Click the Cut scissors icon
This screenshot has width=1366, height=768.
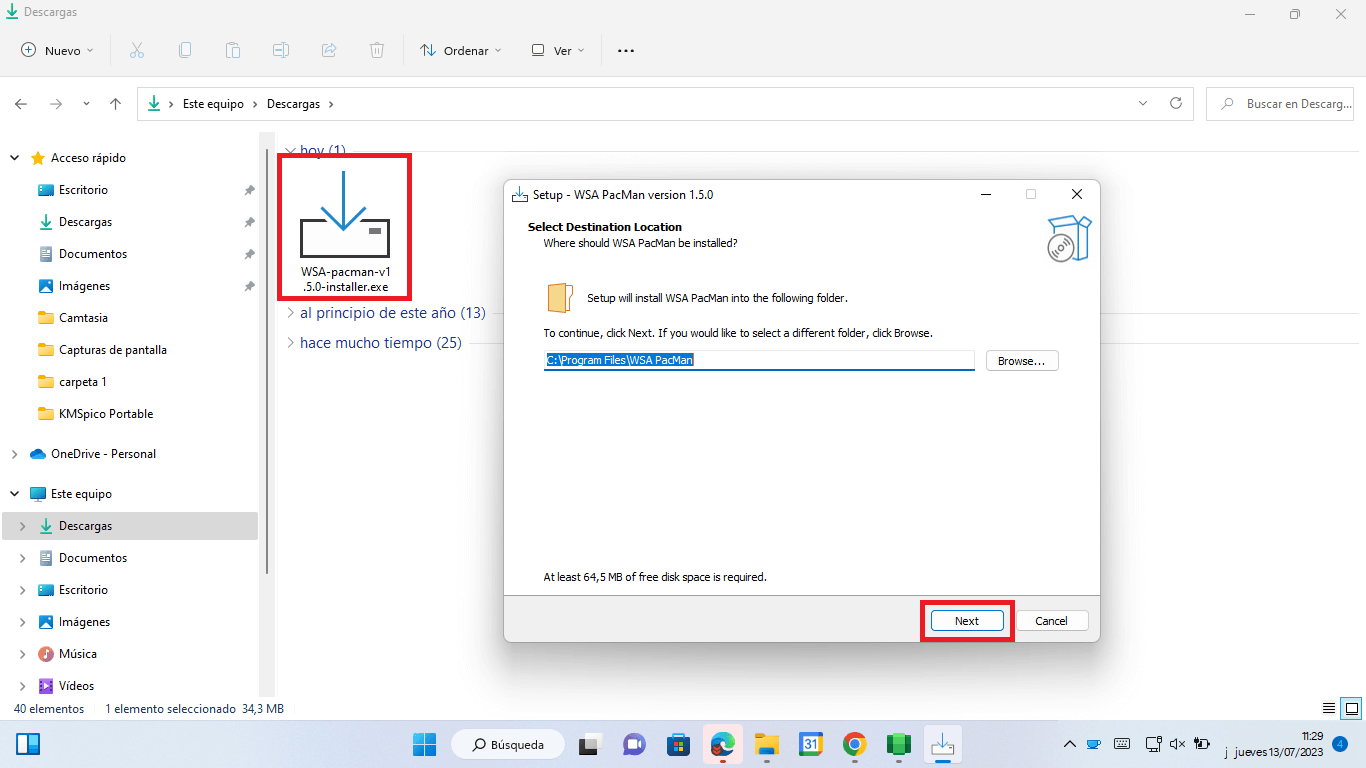(137, 50)
